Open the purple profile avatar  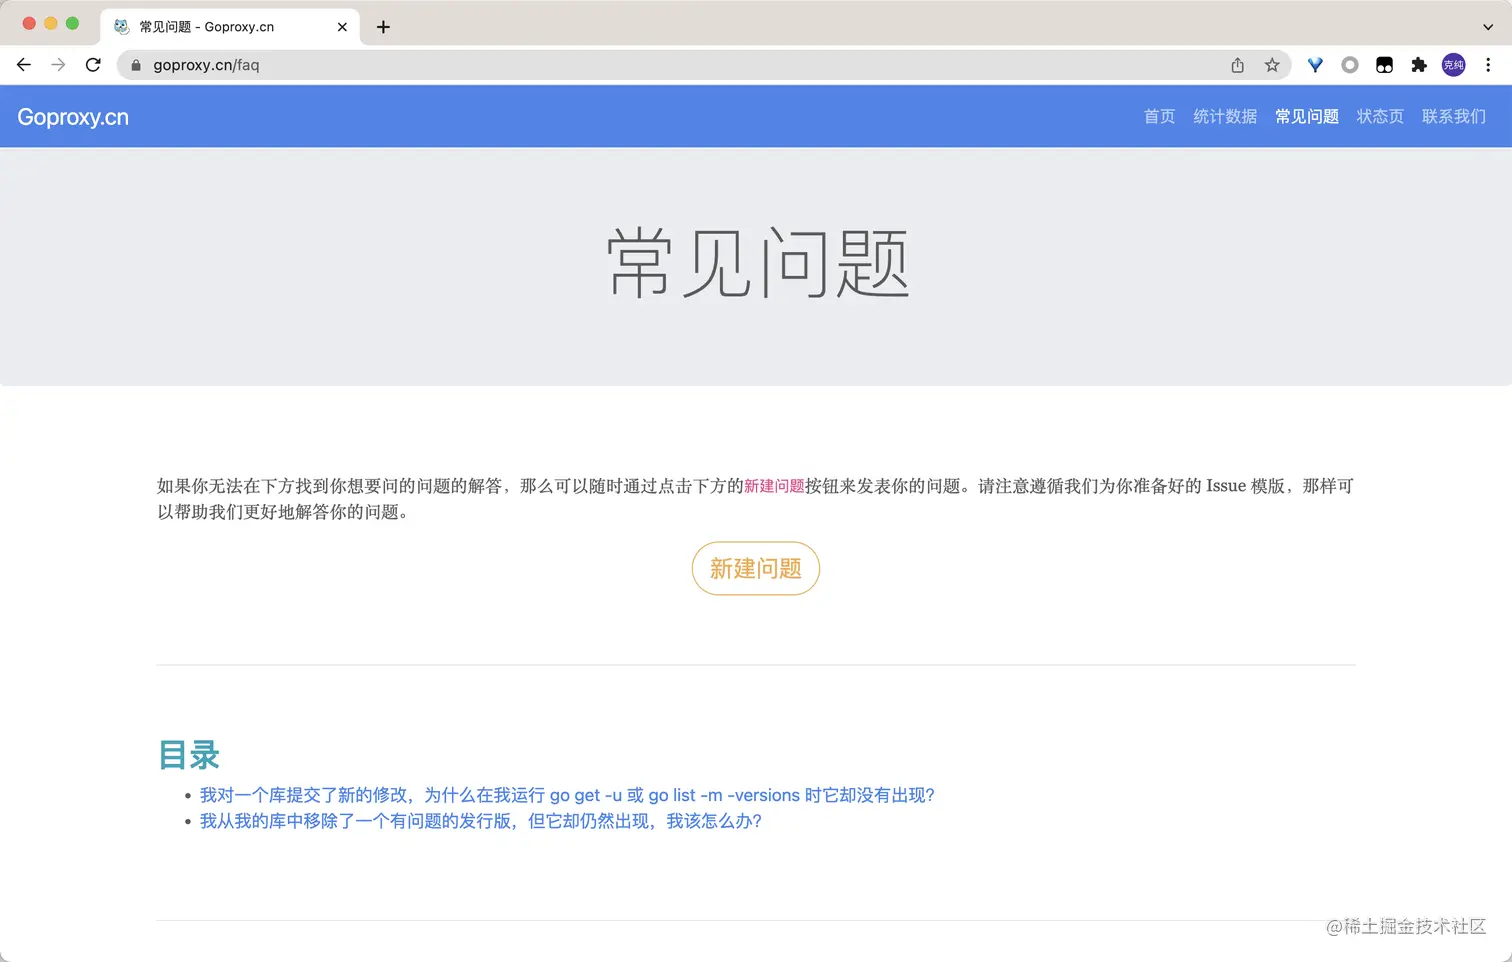click(1453, 65)
